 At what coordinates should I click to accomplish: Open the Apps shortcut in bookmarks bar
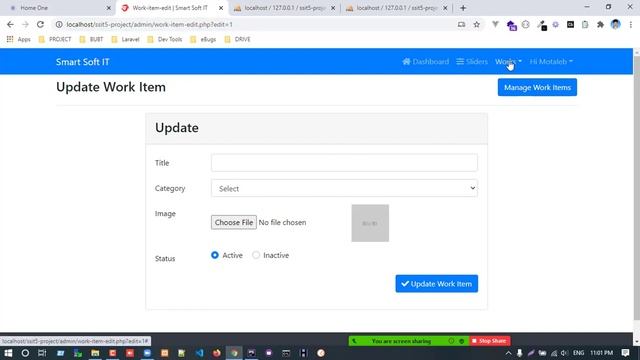pyautogui.click(x=19, y=39)
